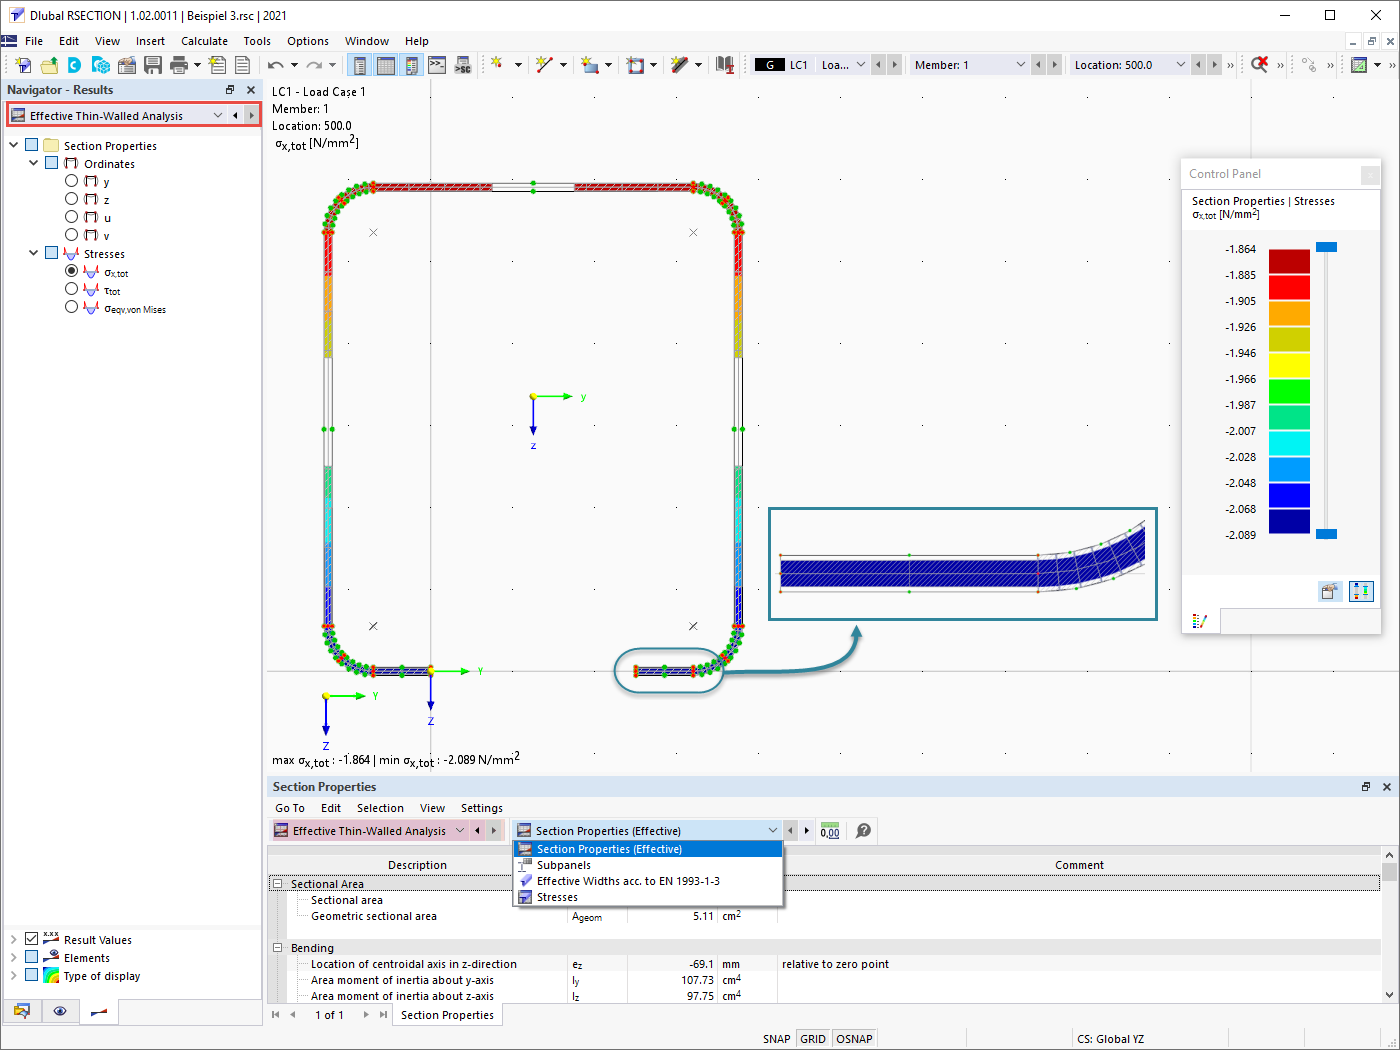1400x1050 pixels.
Task: Select the new line tool
Action: [543, 65]
